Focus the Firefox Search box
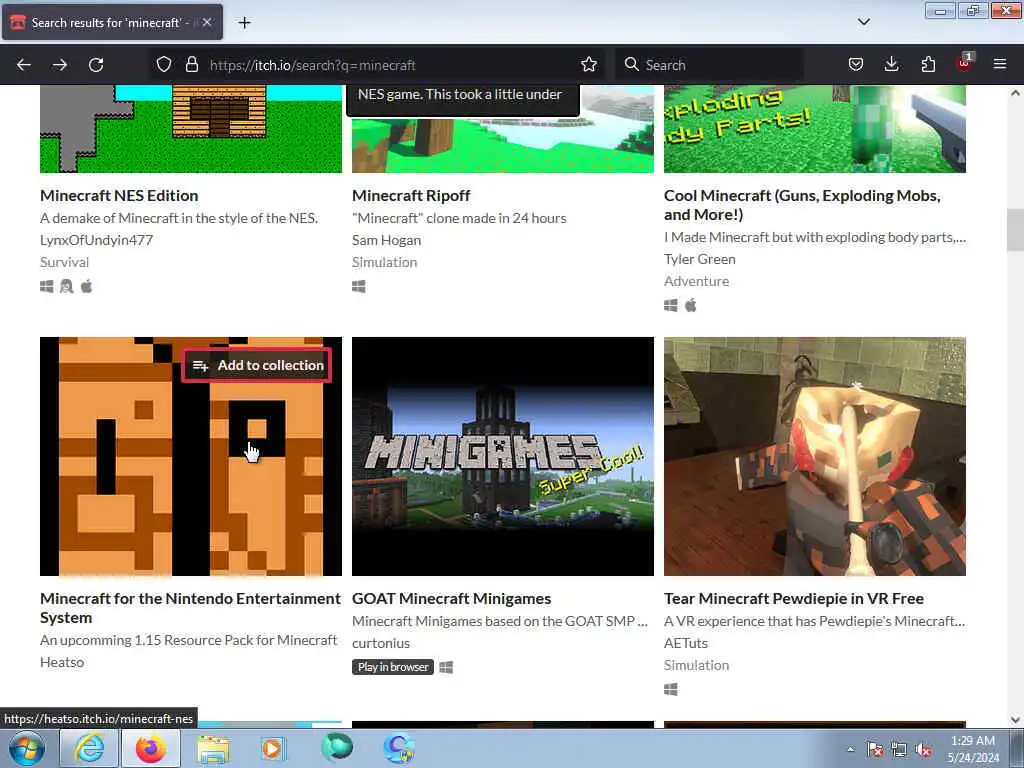This screenshot has height=768, width=1024. 709,65
